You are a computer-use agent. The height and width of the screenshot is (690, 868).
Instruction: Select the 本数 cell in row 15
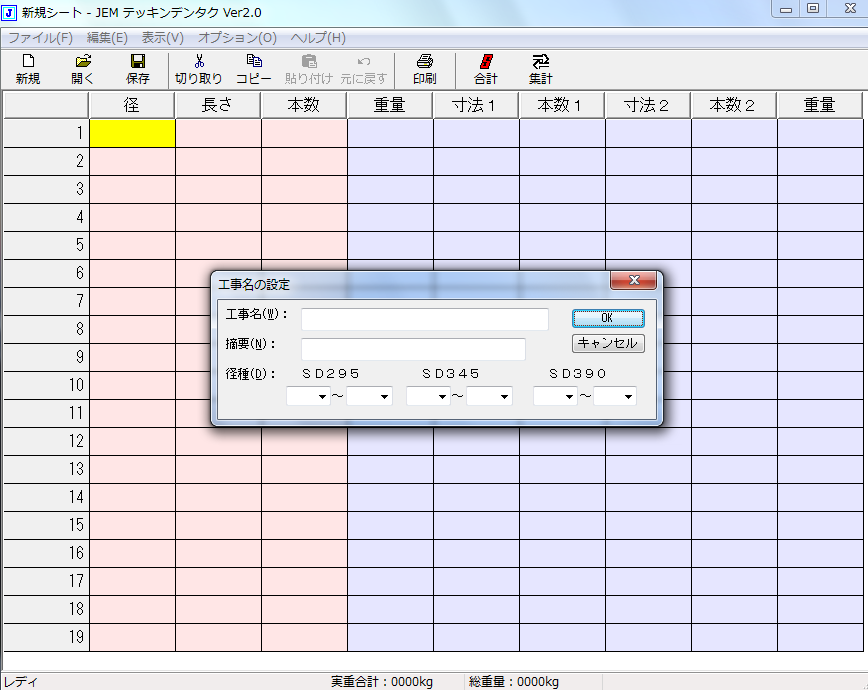(x=304, y=526)
